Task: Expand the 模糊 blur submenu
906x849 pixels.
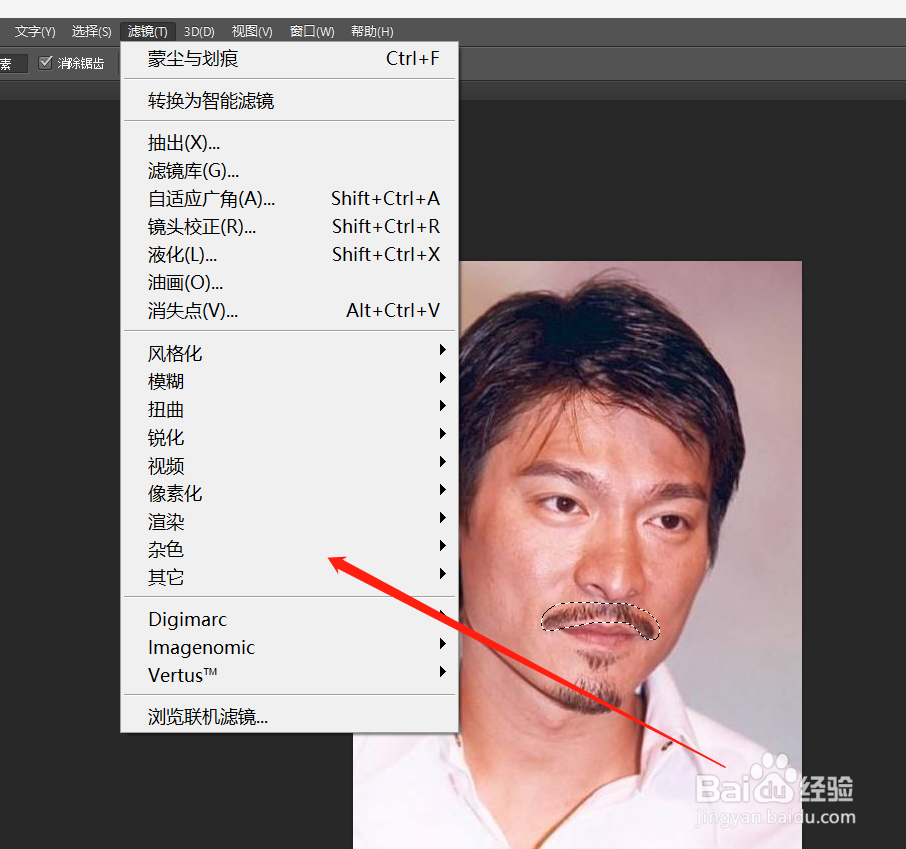Action: tap(289, 381)
